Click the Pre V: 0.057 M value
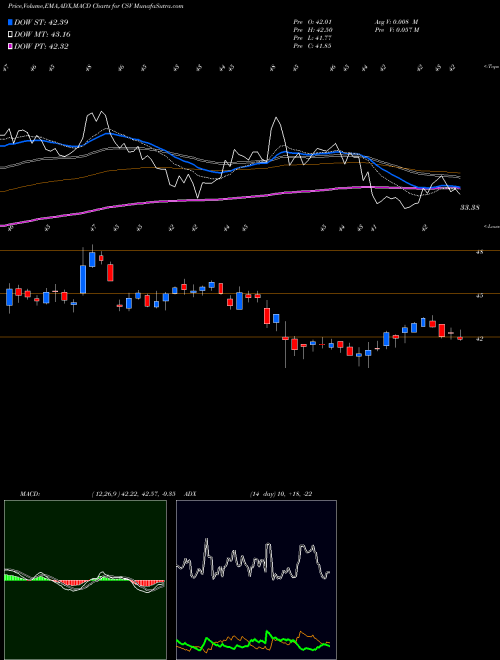The width and height of the screenshot is (500, 660). coord(397,30)
